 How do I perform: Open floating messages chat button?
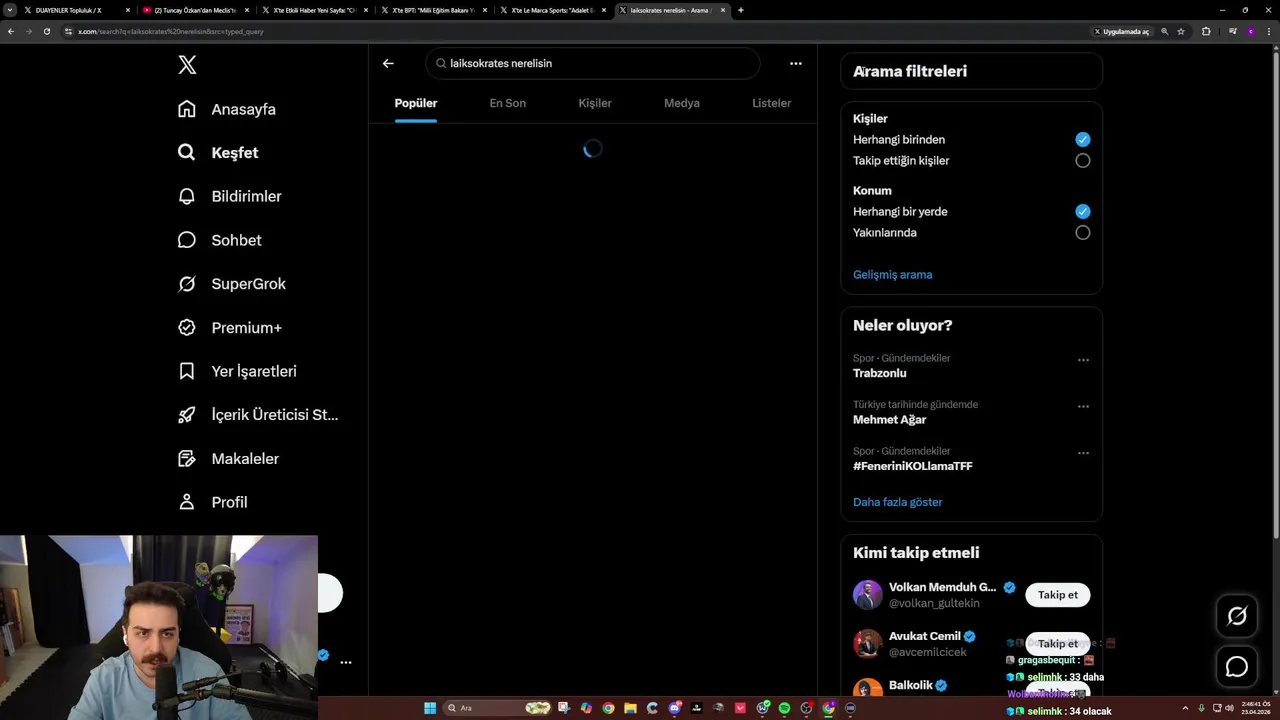[1237, 667]
